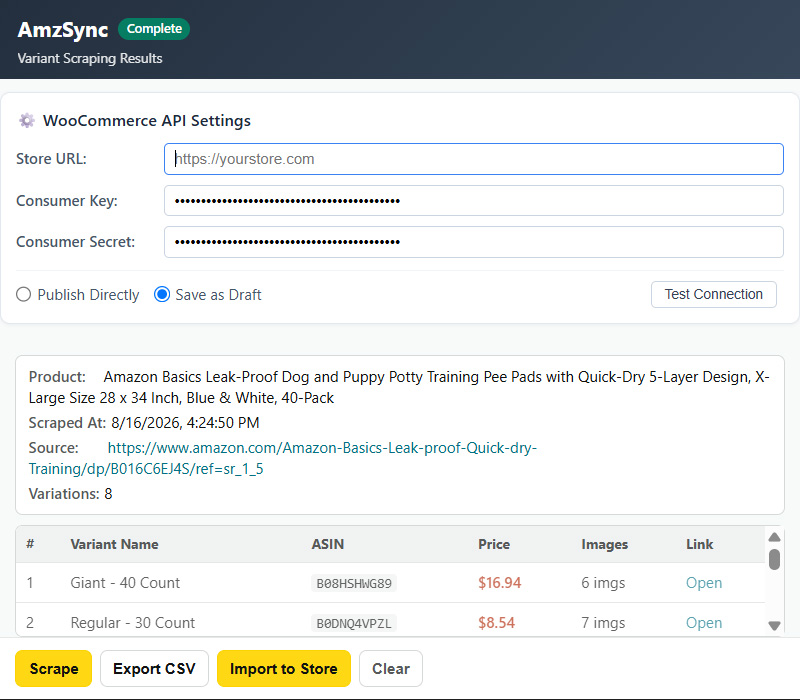Click the gear icon beside WooCommerce API Settings
Viewport: 800px width, 700px height.
27,121
